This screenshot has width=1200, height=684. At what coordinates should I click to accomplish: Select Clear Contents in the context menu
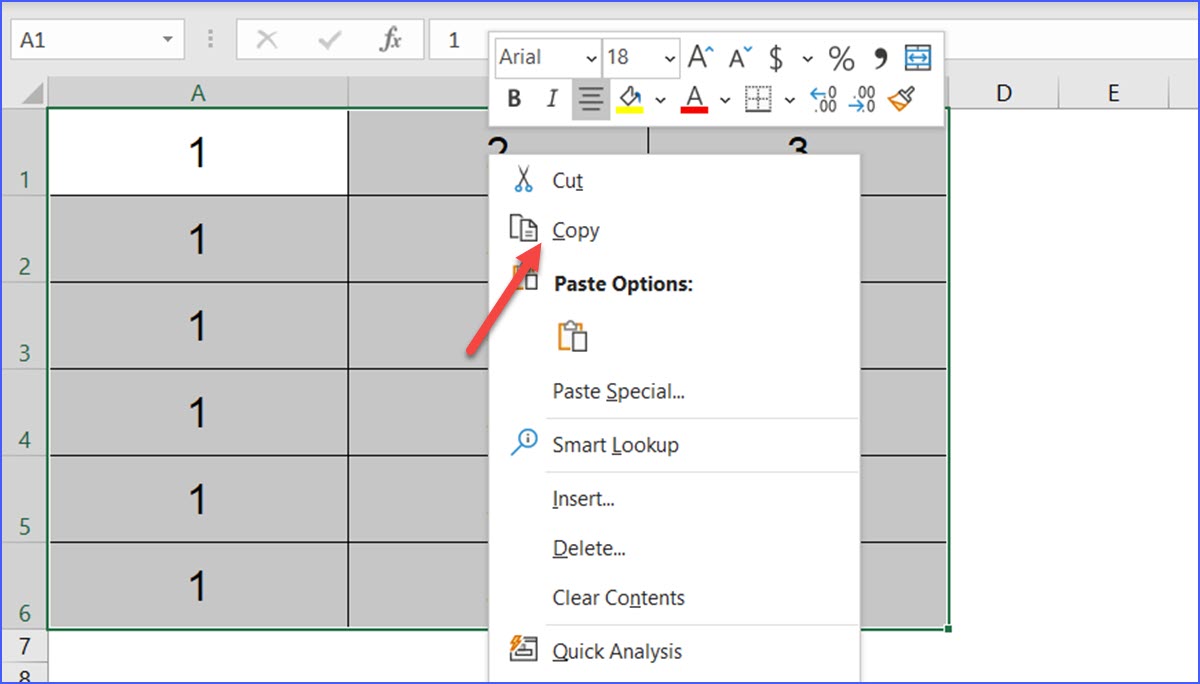tap(617, 597)
